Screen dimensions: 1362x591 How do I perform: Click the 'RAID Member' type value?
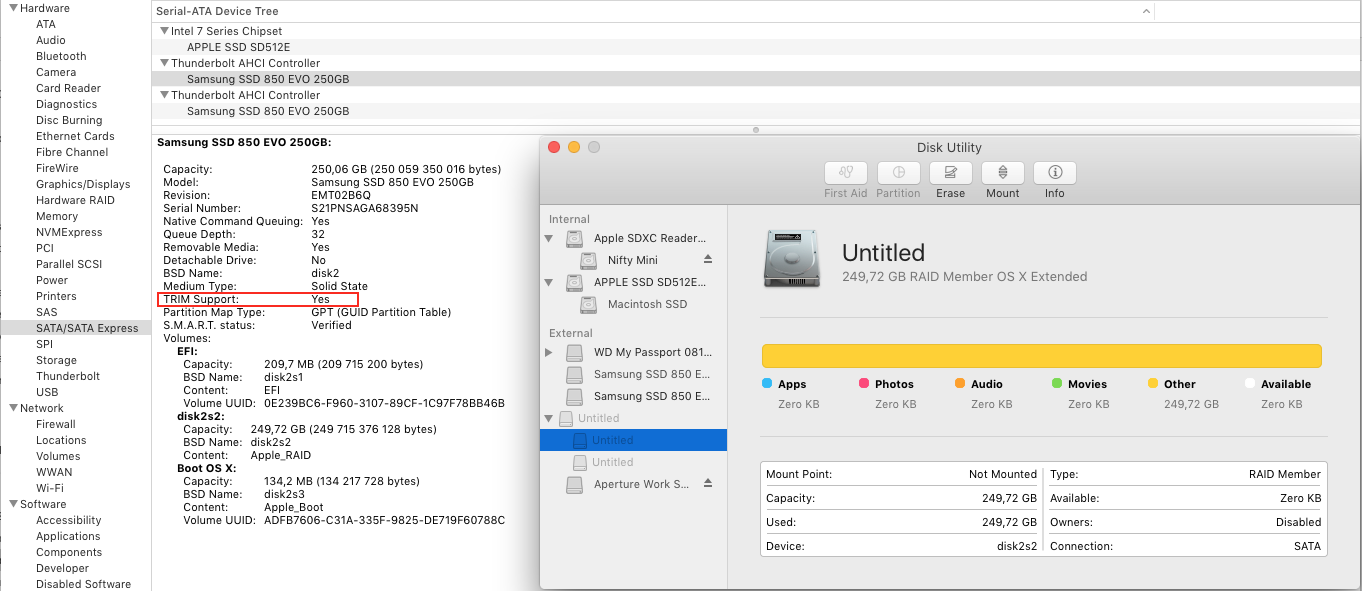click(1285, 474)
